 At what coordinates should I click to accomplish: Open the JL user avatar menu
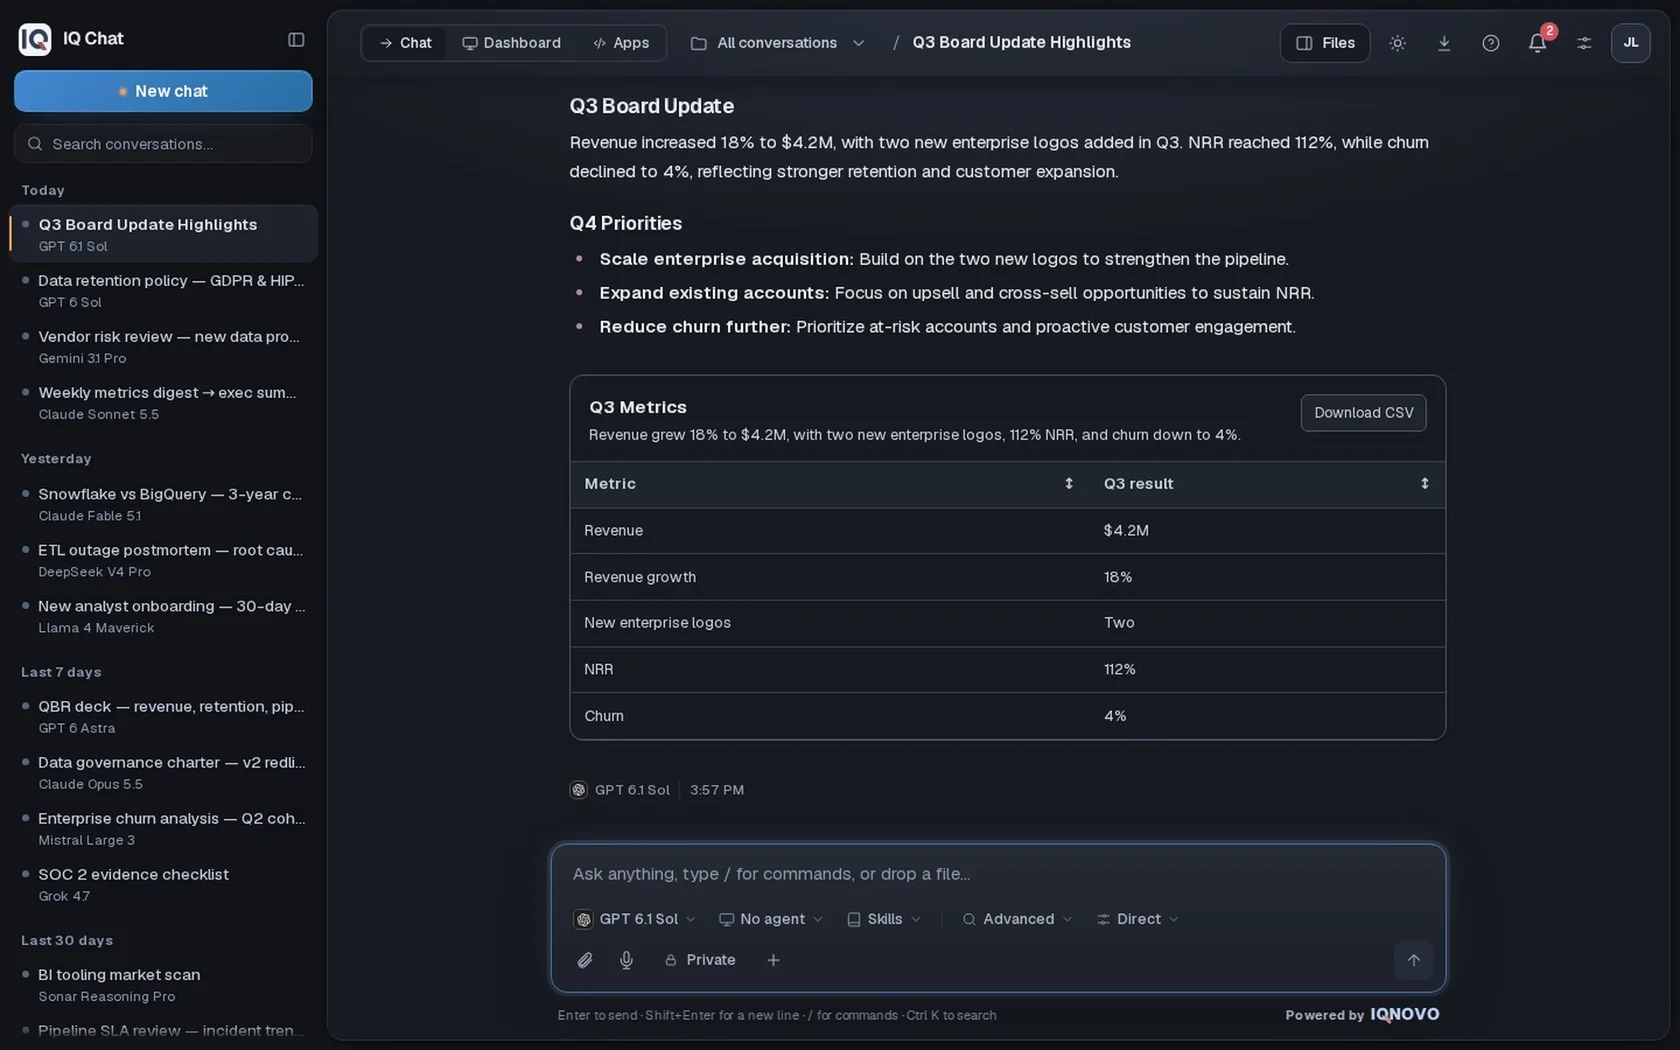tap(1630, 43)
